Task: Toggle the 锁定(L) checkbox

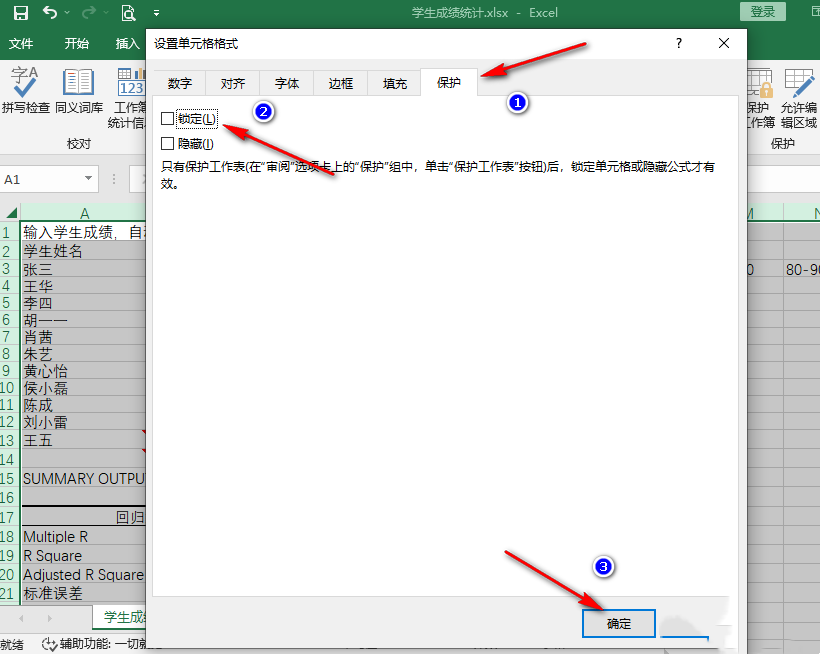Action: click(x=167, y=119)
